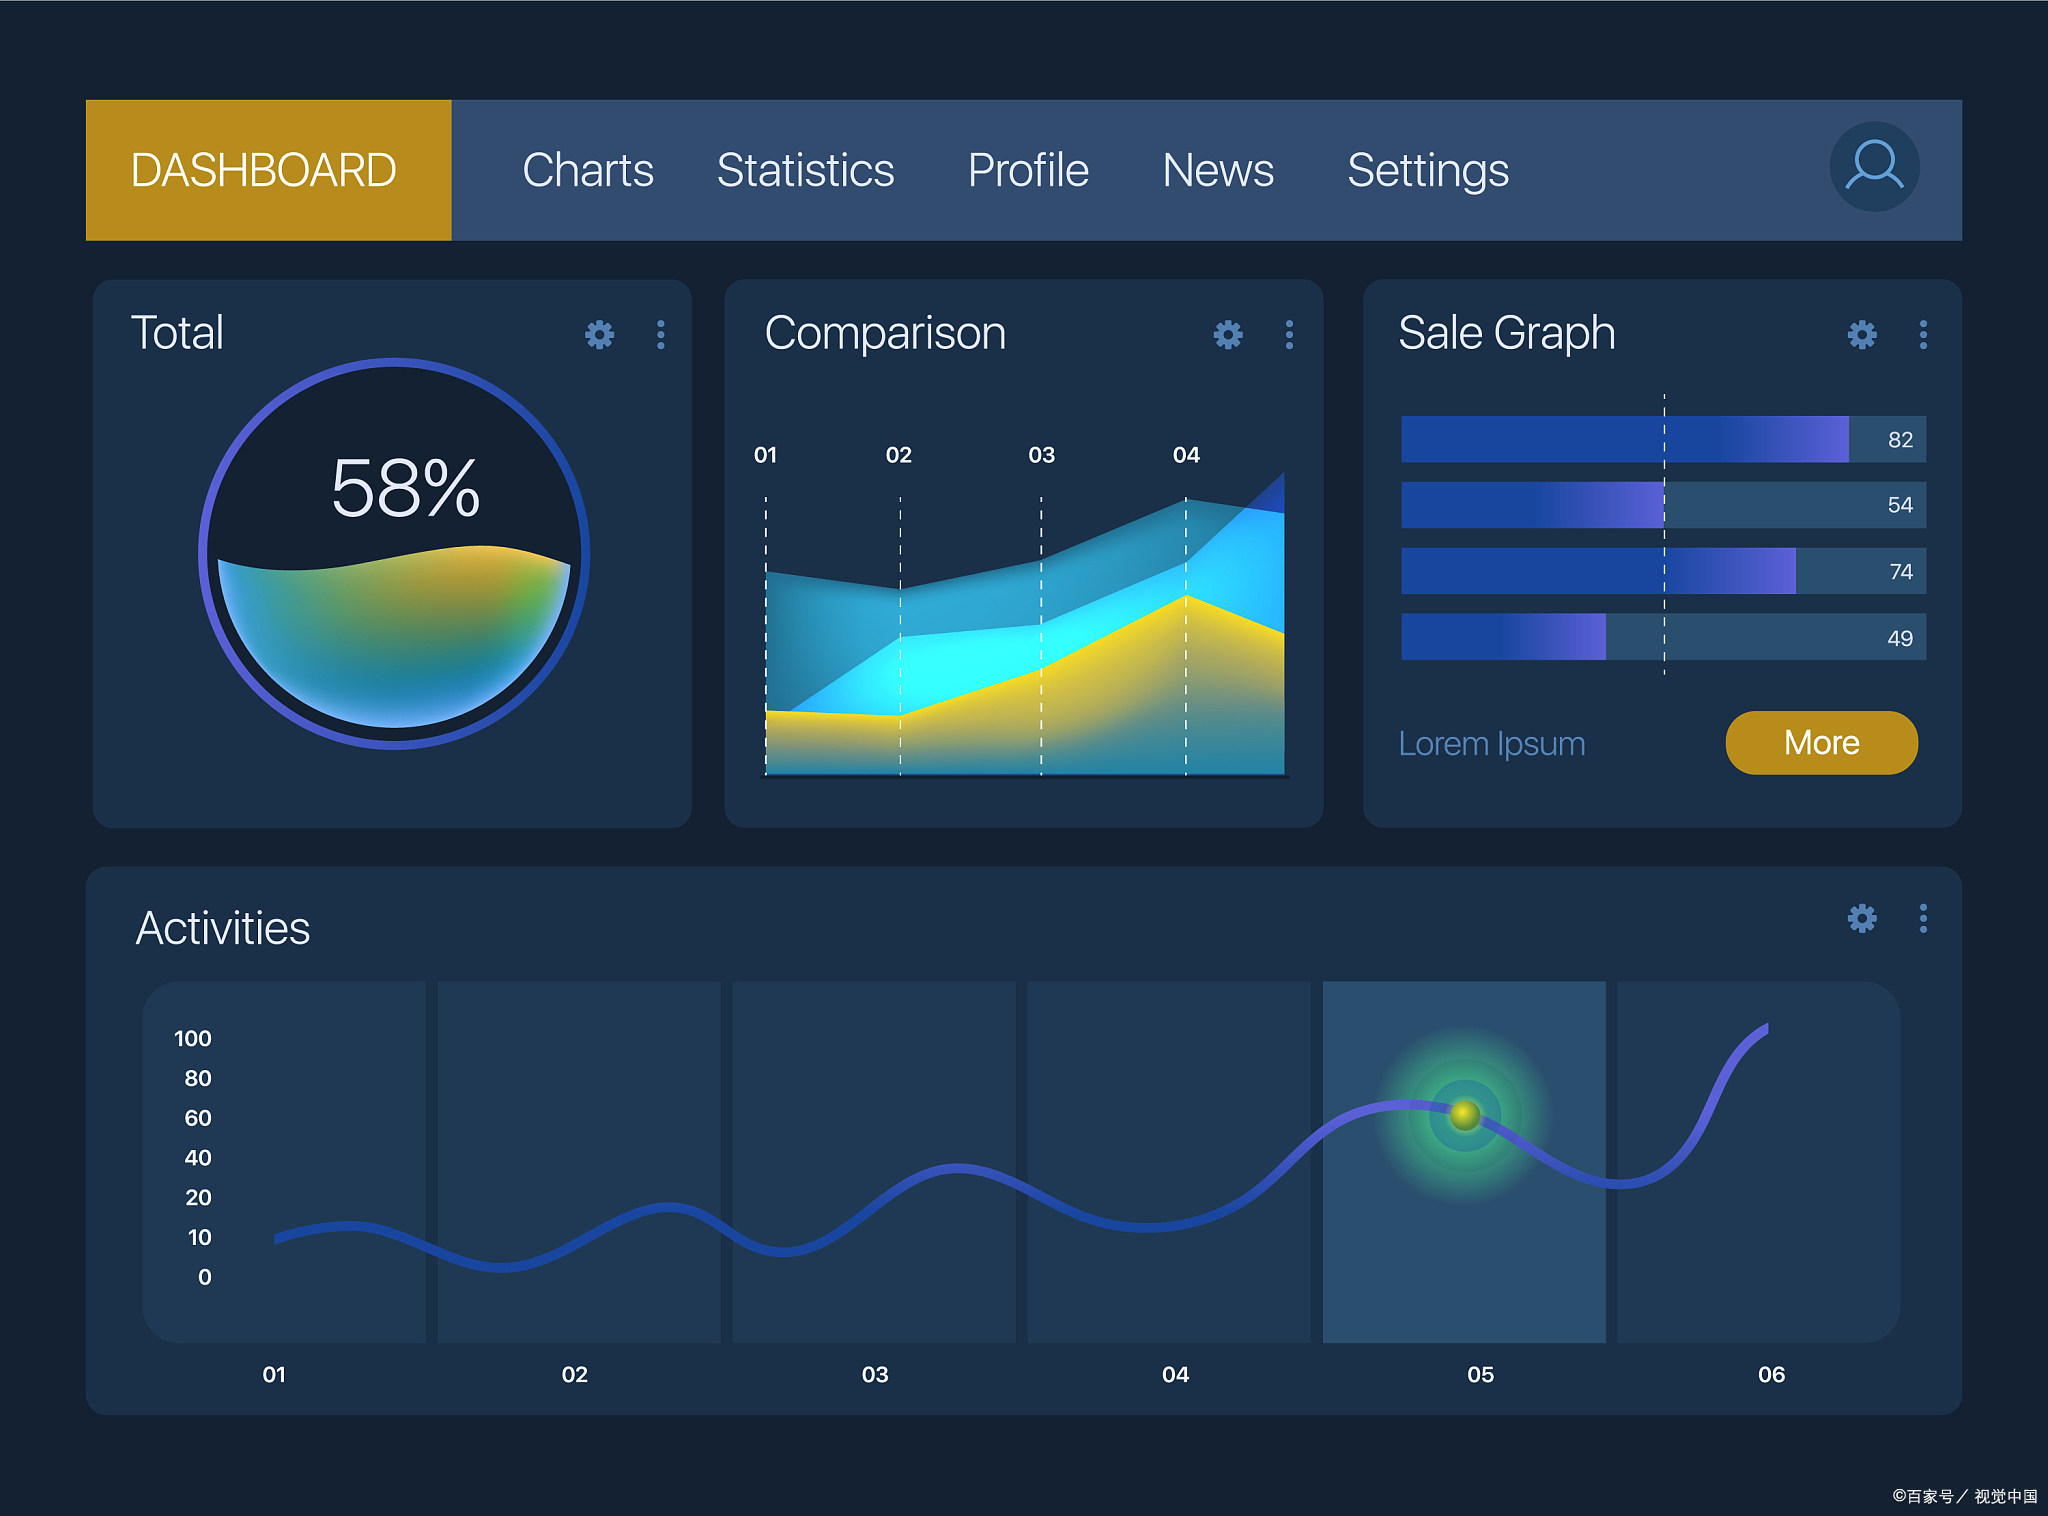Open Comparison panel settings gear
The image size is (2048, 1516).
(1228, 334)
